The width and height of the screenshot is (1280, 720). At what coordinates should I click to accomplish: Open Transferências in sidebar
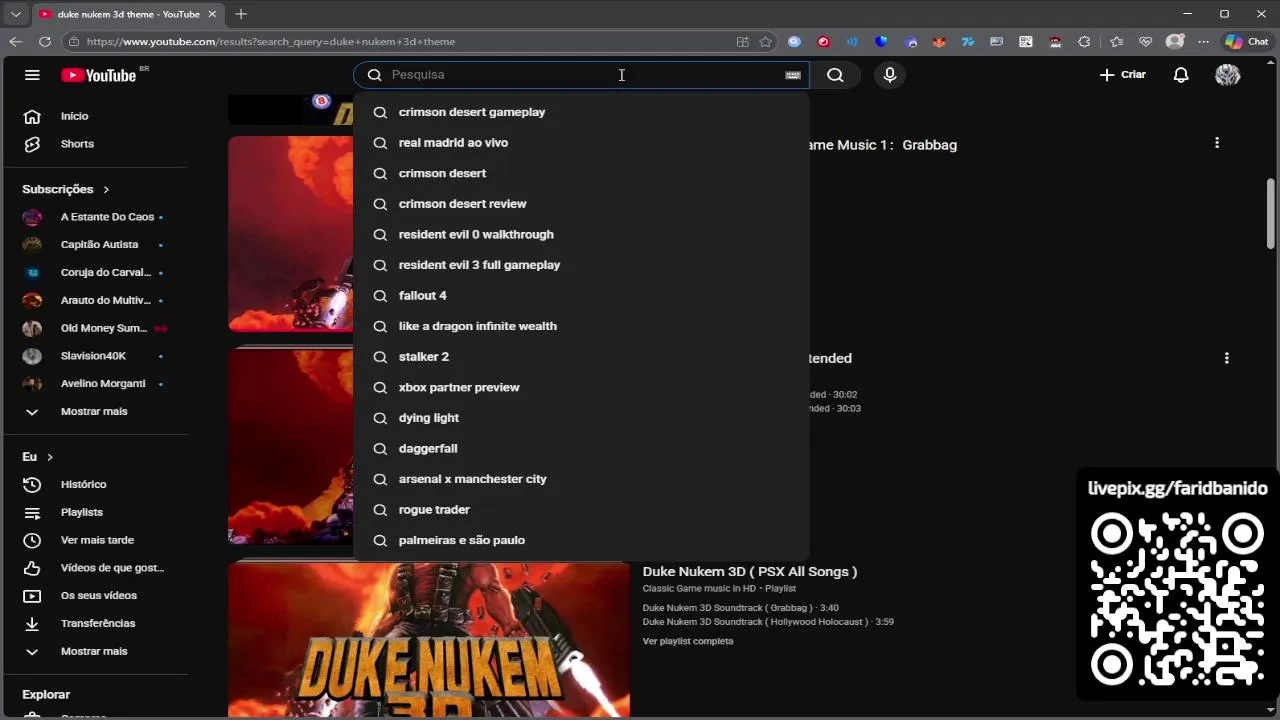click(96, 623)
